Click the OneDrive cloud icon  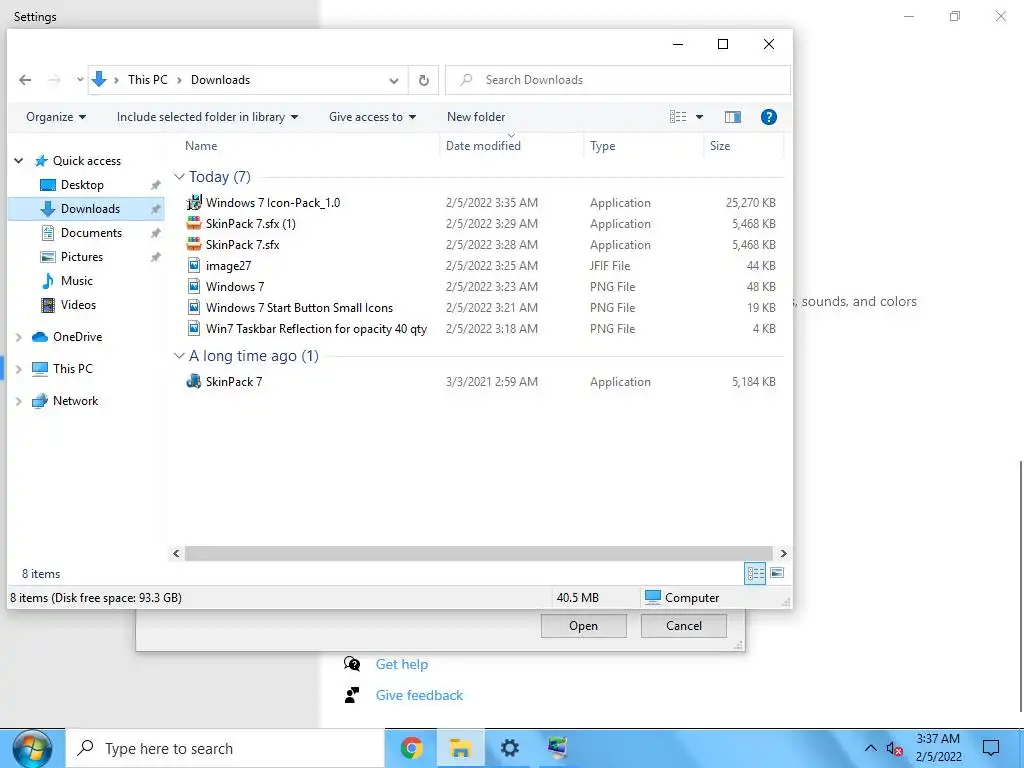40,337
